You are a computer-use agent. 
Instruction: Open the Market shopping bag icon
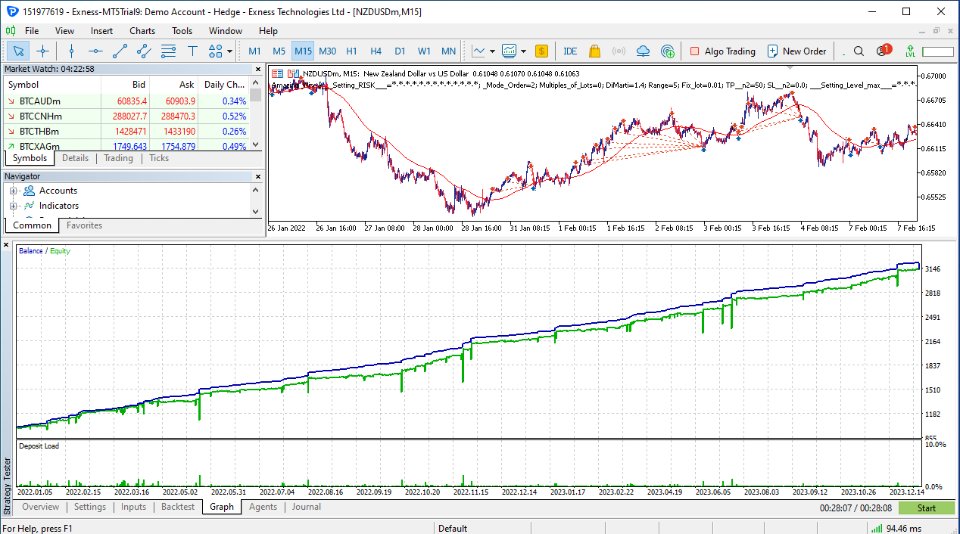tap(594, 51)
